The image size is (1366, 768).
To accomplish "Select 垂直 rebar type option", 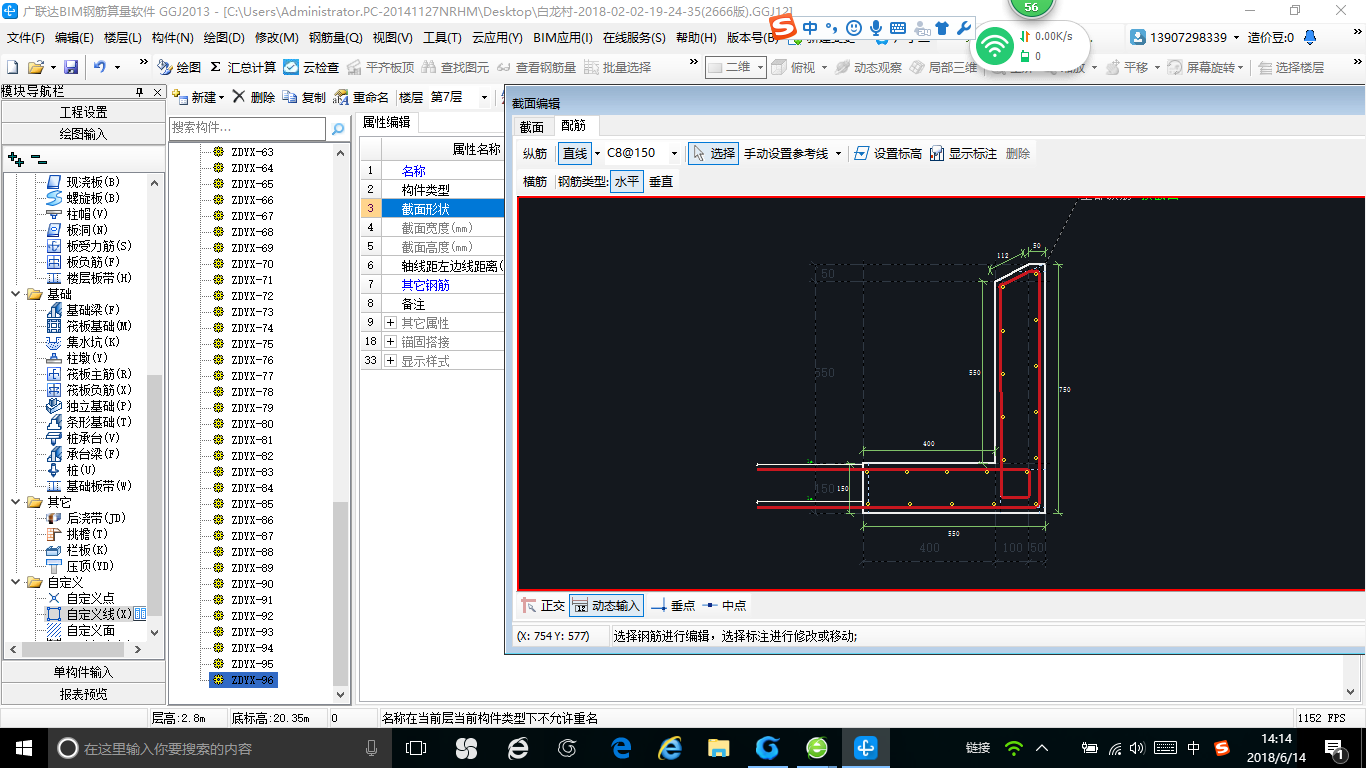I will pos(661,181).
